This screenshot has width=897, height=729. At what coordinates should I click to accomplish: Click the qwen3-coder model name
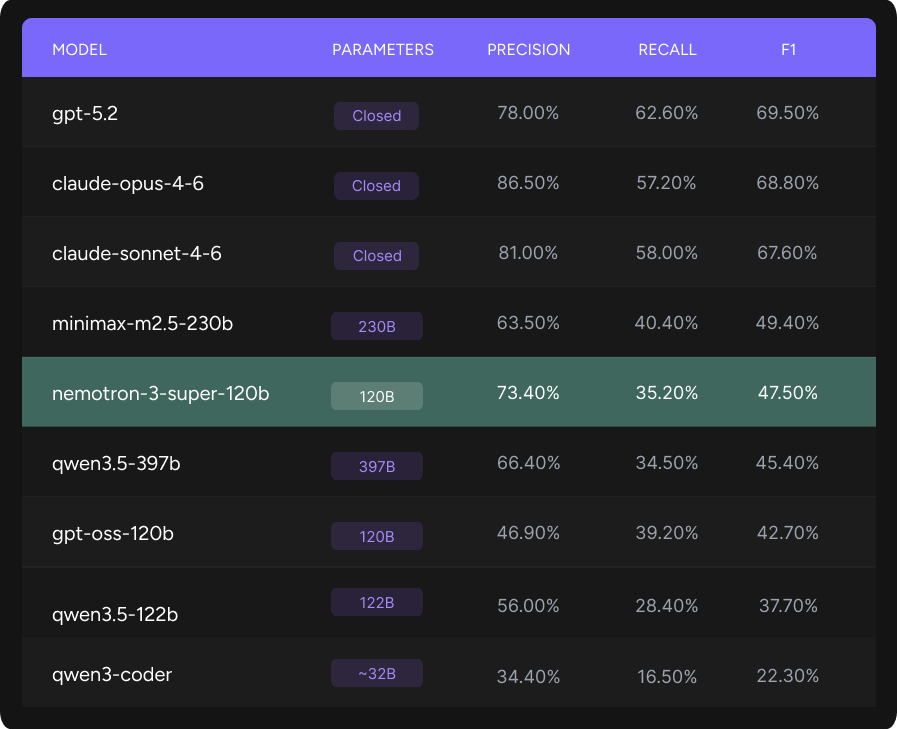(112, 675)
